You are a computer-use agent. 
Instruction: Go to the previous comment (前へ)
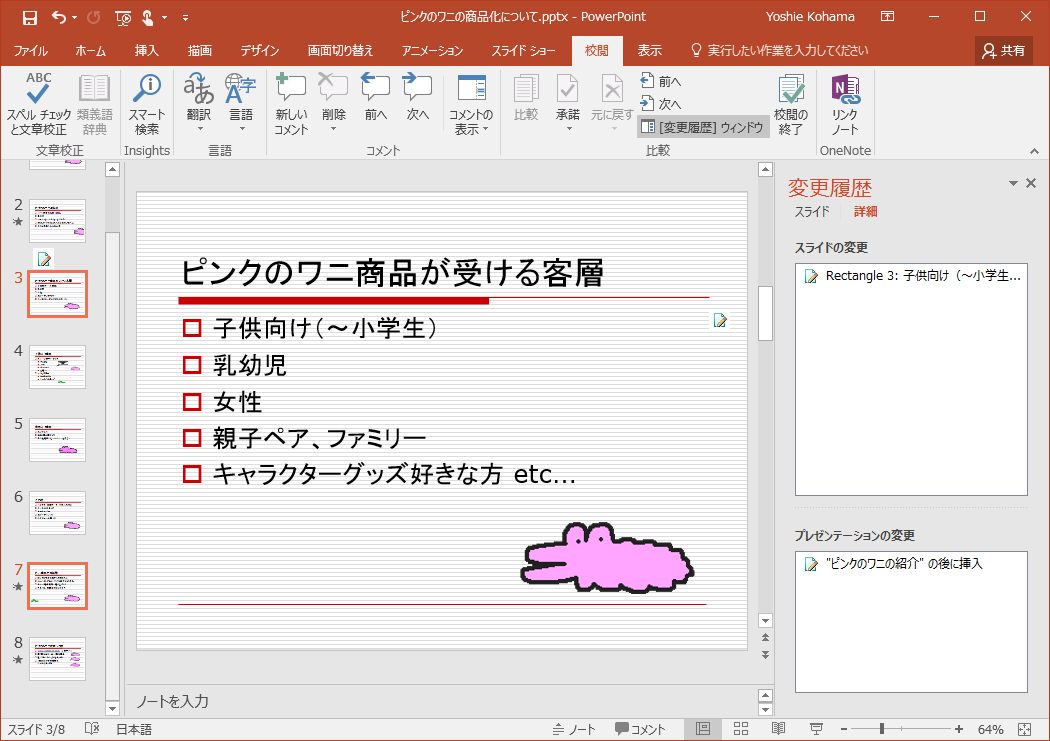point(375,98)
